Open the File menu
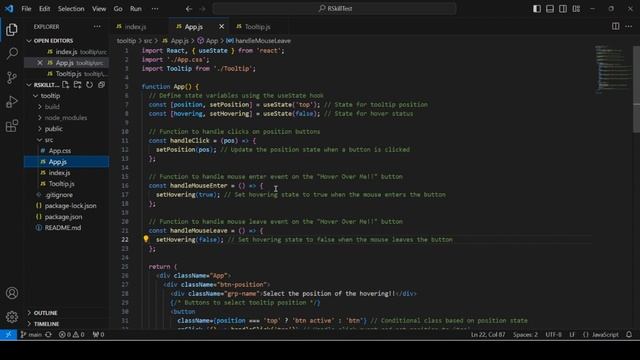This screenshot has width=640, height=360. [26, 9]
